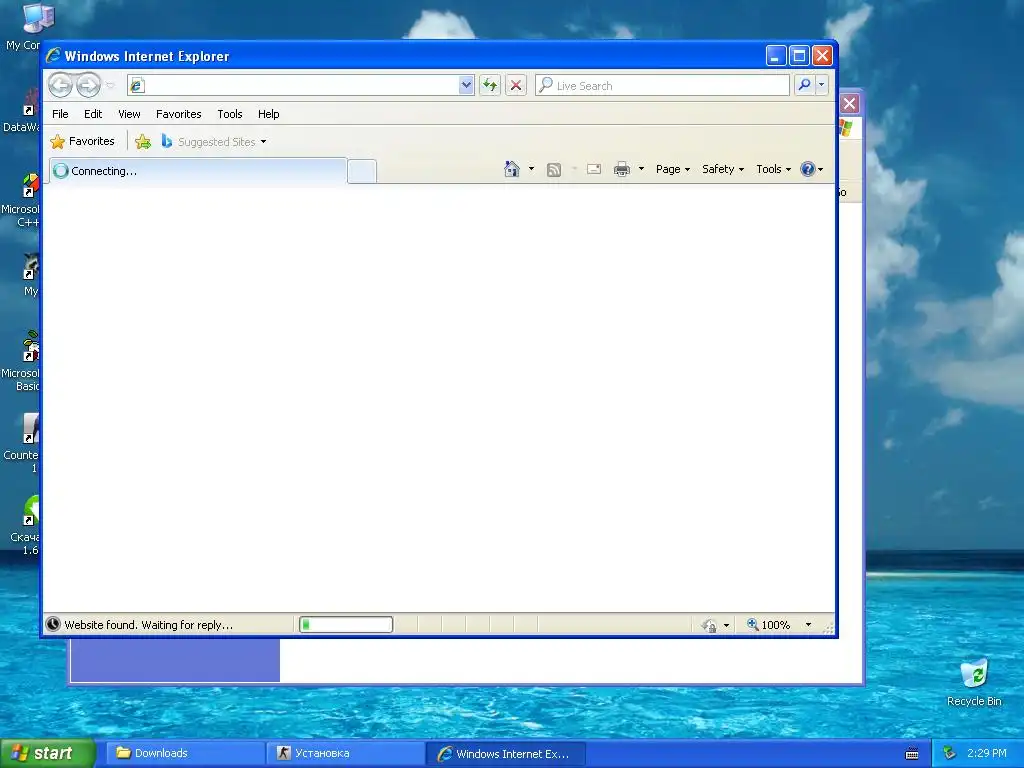1024x768 pixels.
Task: Open the Tools command bar menu
Action: [773, 169]
